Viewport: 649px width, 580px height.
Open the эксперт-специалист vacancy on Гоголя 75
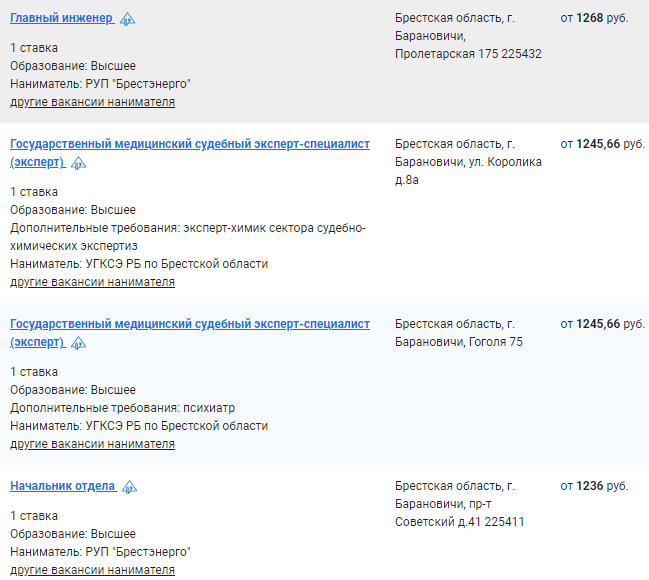tap(190, 333)
